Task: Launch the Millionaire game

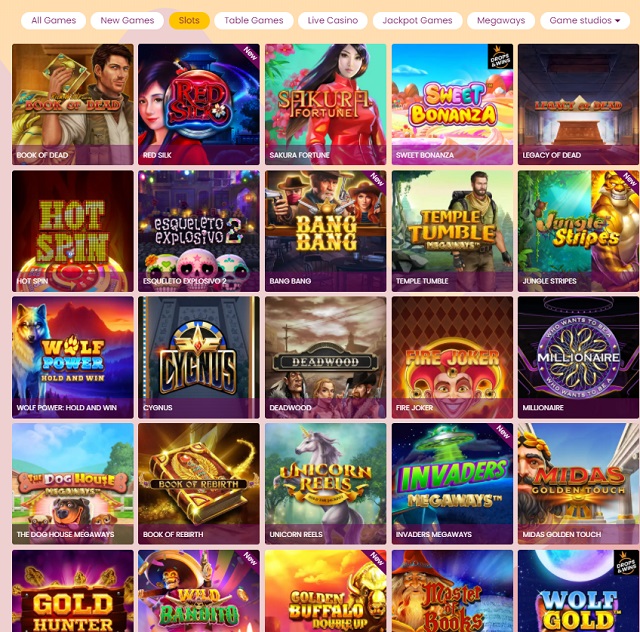Action: tap(578, 358)
